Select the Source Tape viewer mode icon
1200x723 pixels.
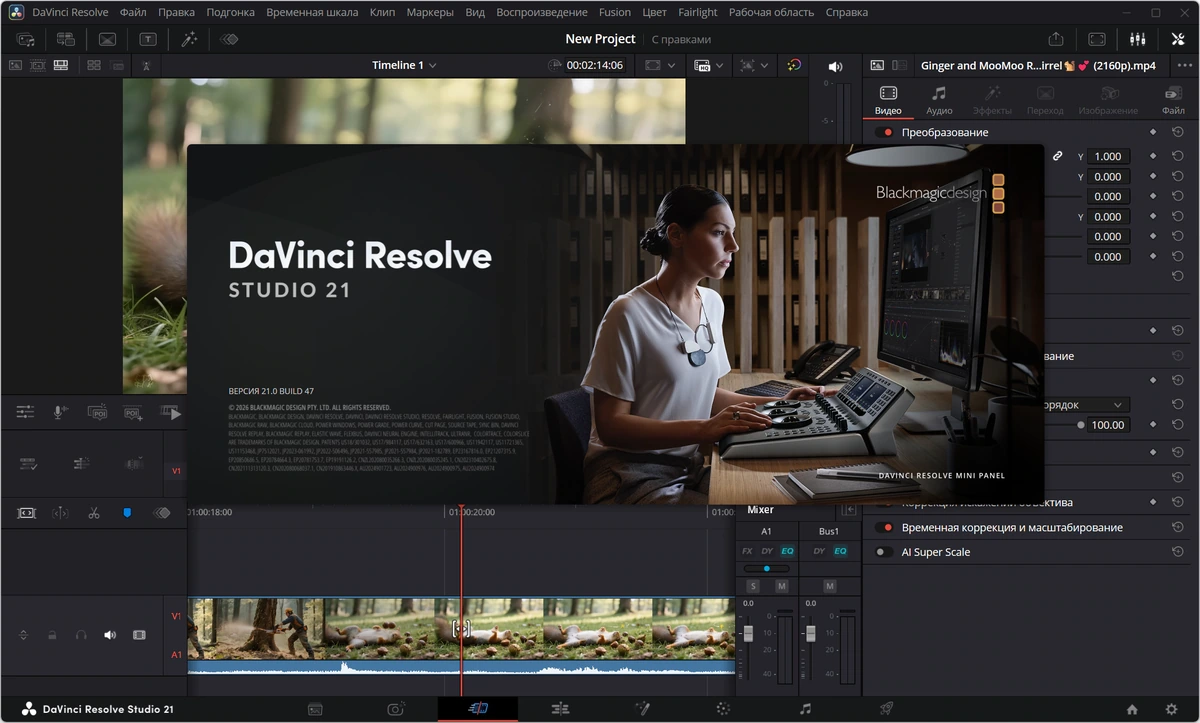pos(38,65)
